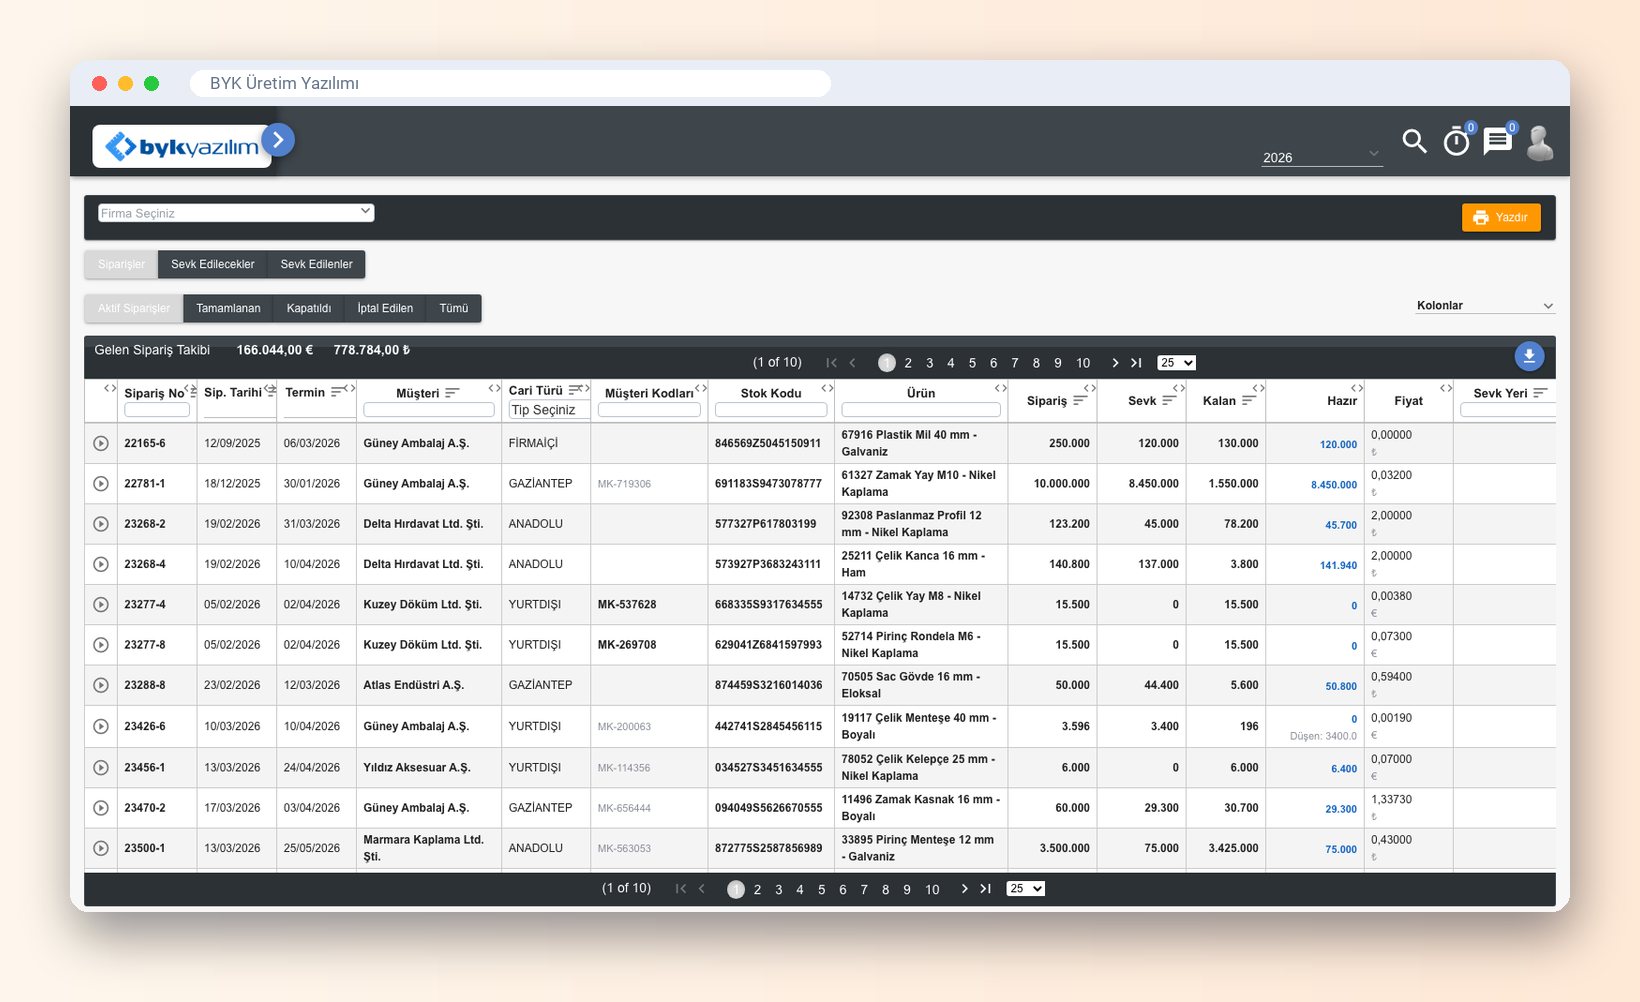The height and width of the screenshot is (1002, 1640).
Task: Click resize arrows on Stok Kodu column
Action: [x=827, y=388]
